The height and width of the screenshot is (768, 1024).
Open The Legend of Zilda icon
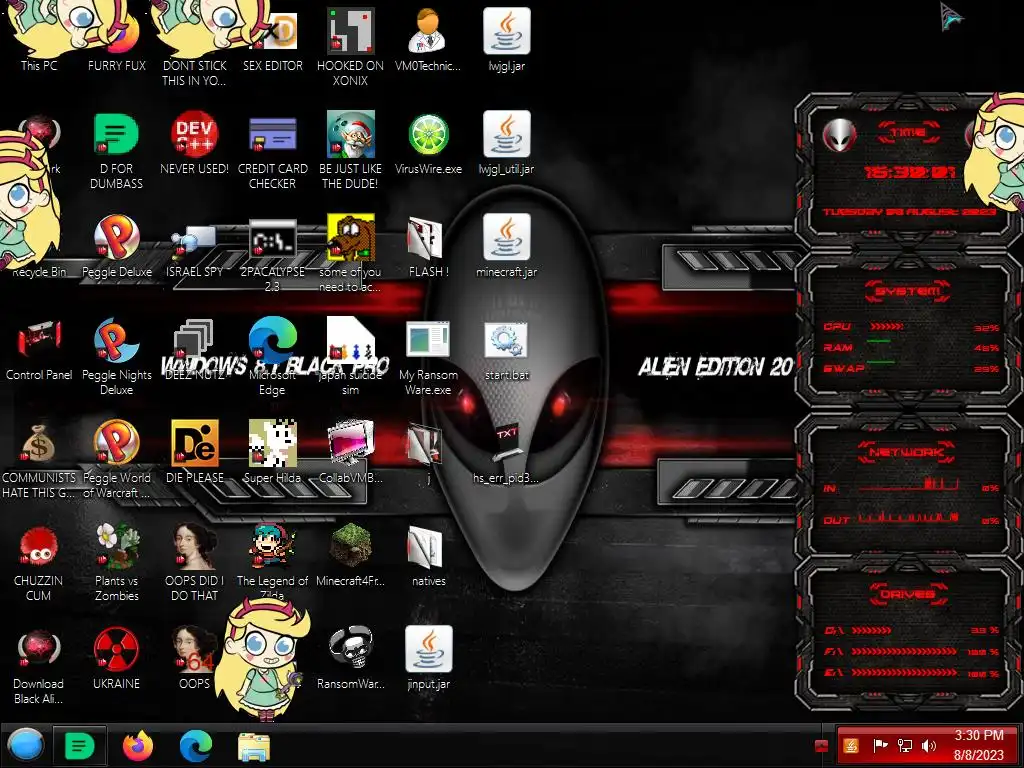pyautogui.click(x=273, y=546)
